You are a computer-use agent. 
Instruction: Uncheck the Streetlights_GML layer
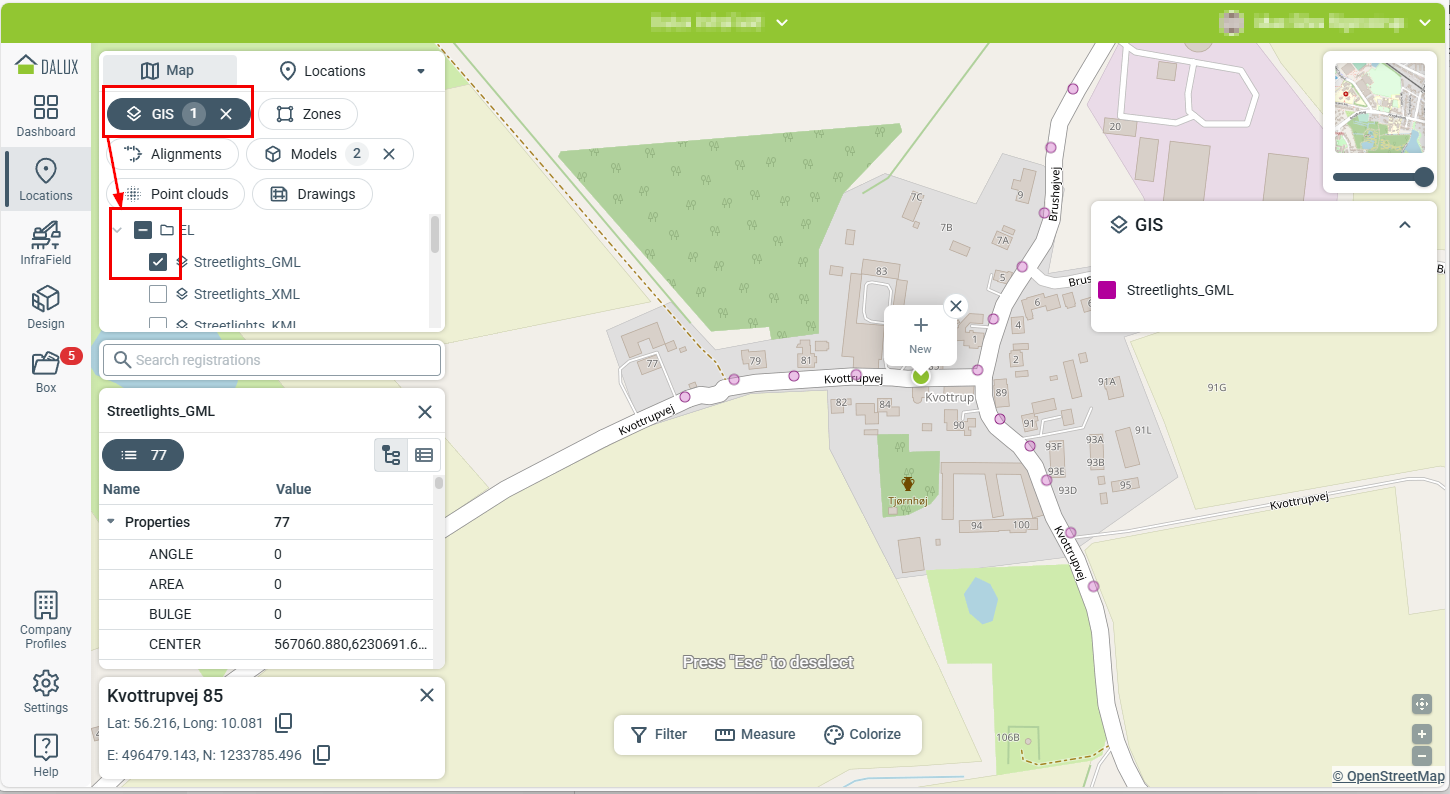[x=158, y=262]
